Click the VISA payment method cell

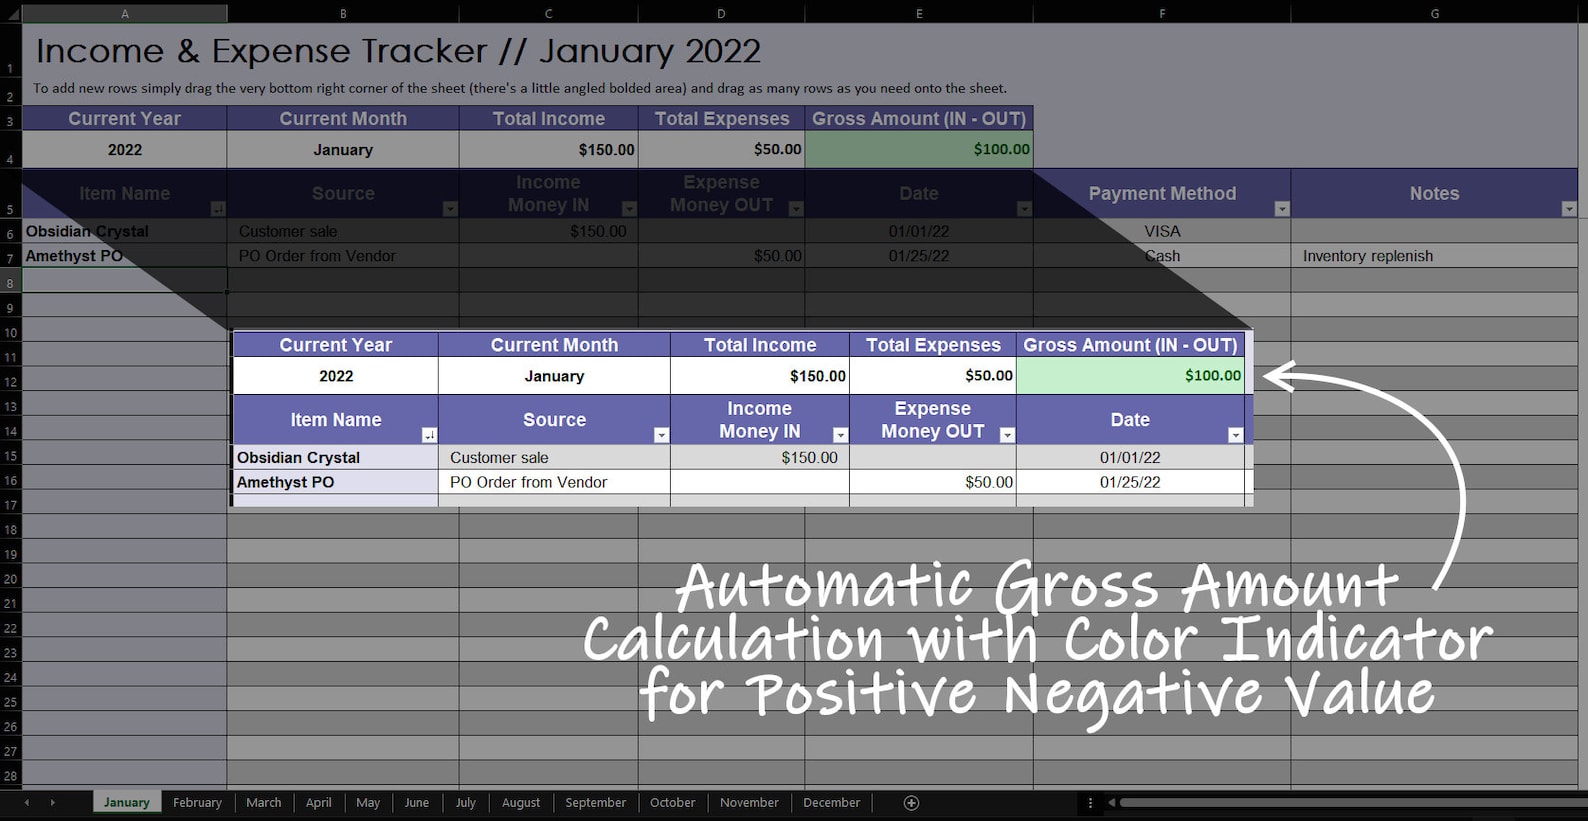pyautogui.click(x=1162, y=231)
